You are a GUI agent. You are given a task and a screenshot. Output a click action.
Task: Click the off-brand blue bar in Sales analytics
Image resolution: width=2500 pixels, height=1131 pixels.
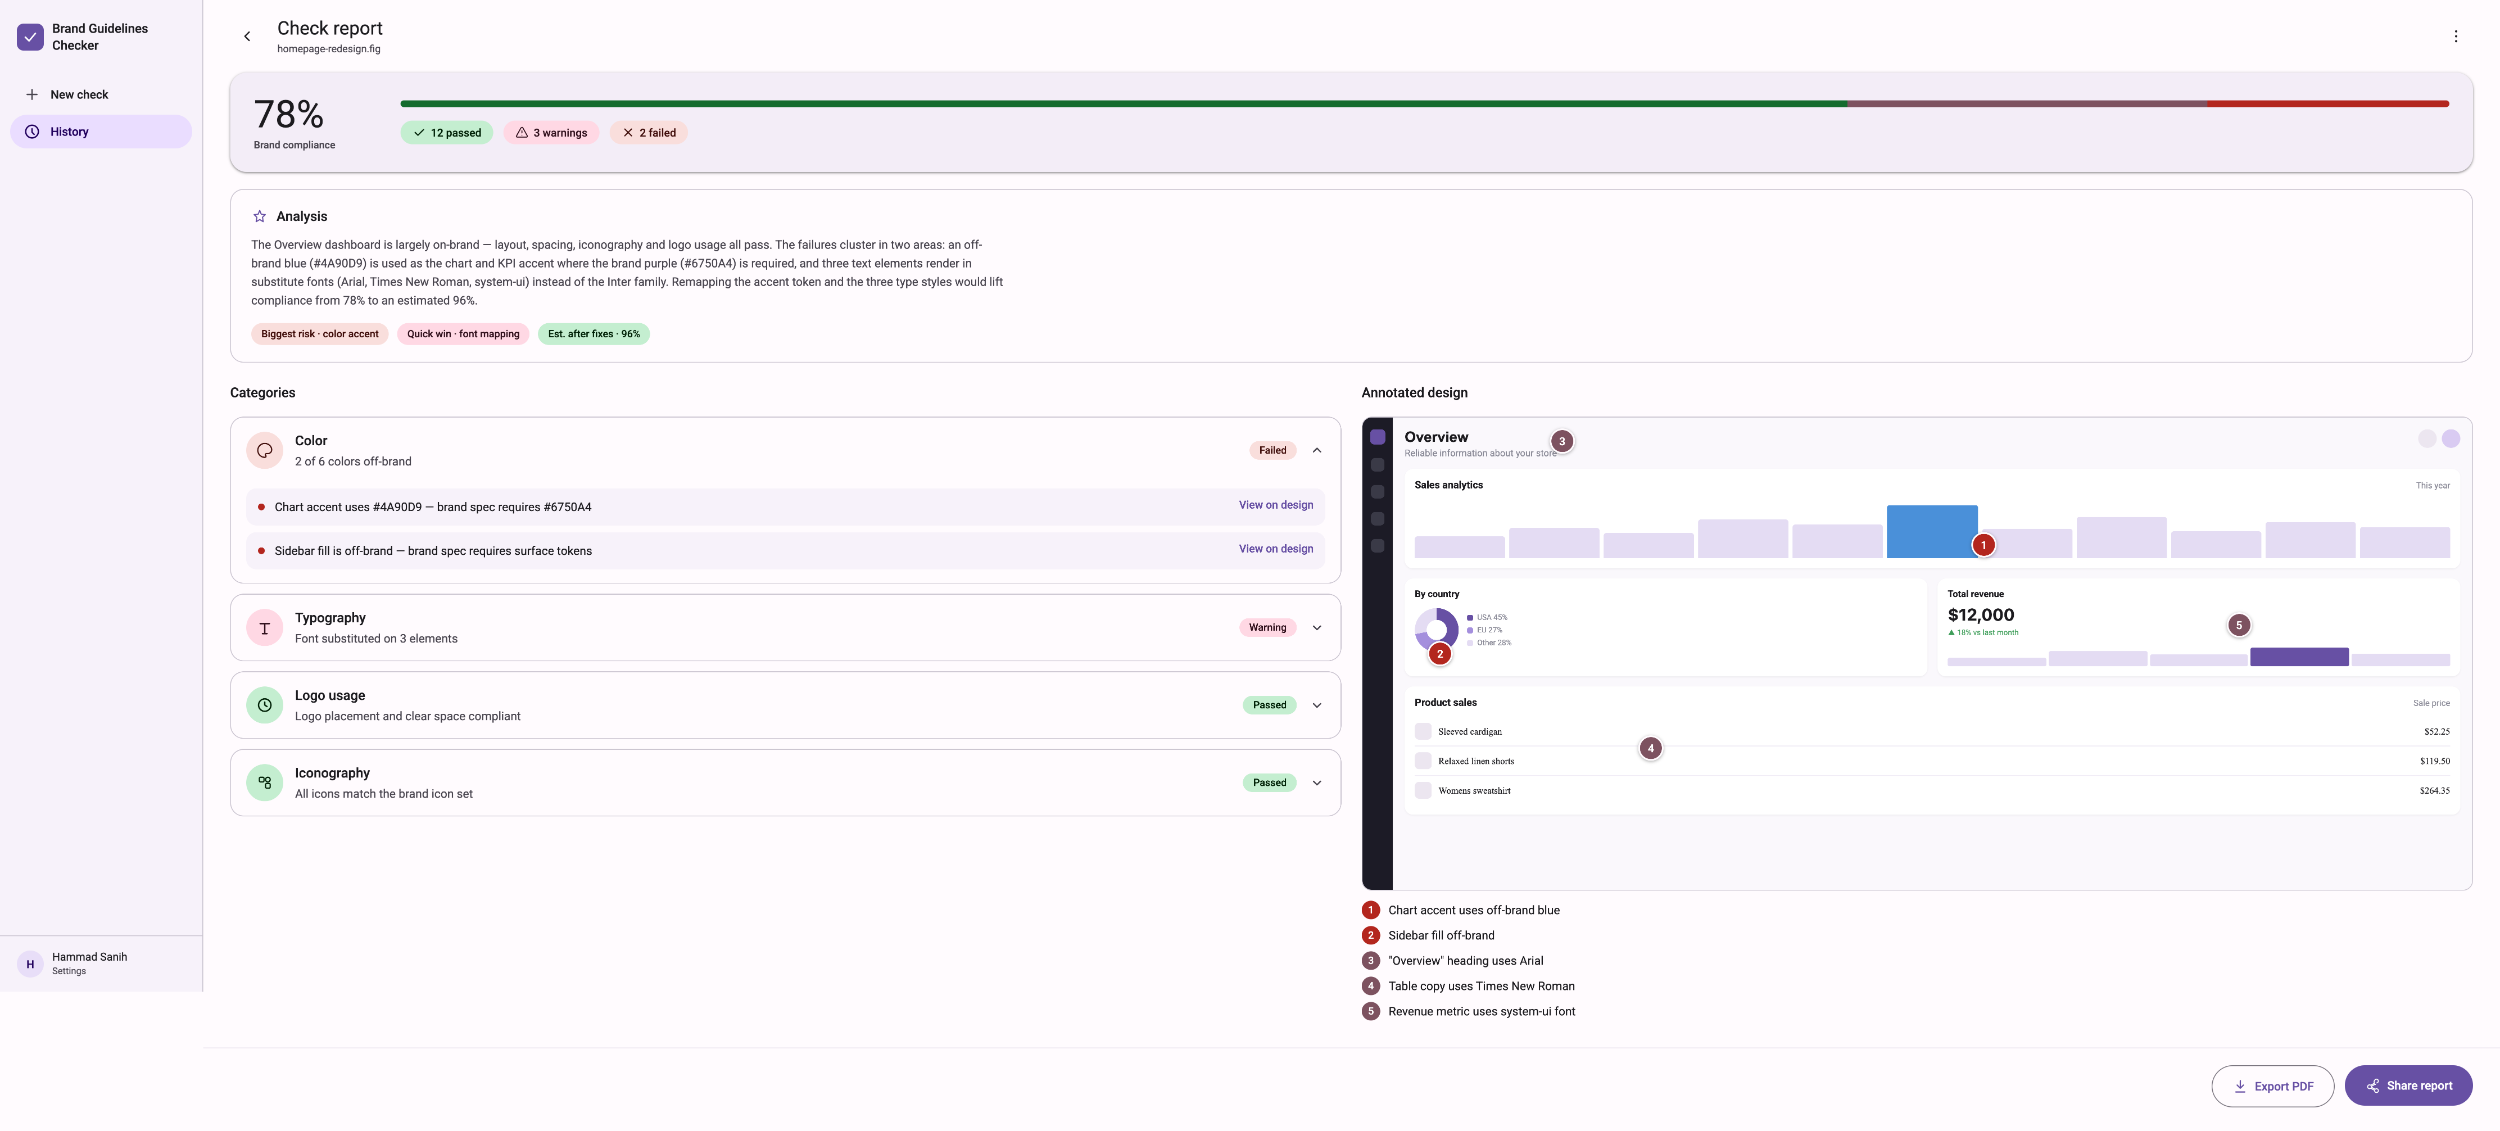(1932, 531)
